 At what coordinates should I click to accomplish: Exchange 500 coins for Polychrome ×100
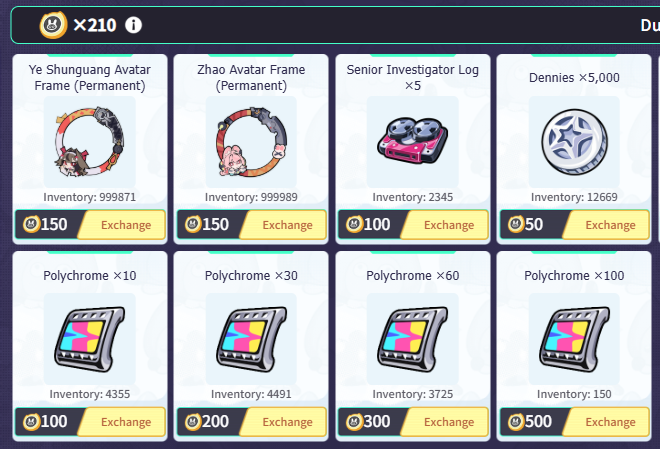click(607, 422)
